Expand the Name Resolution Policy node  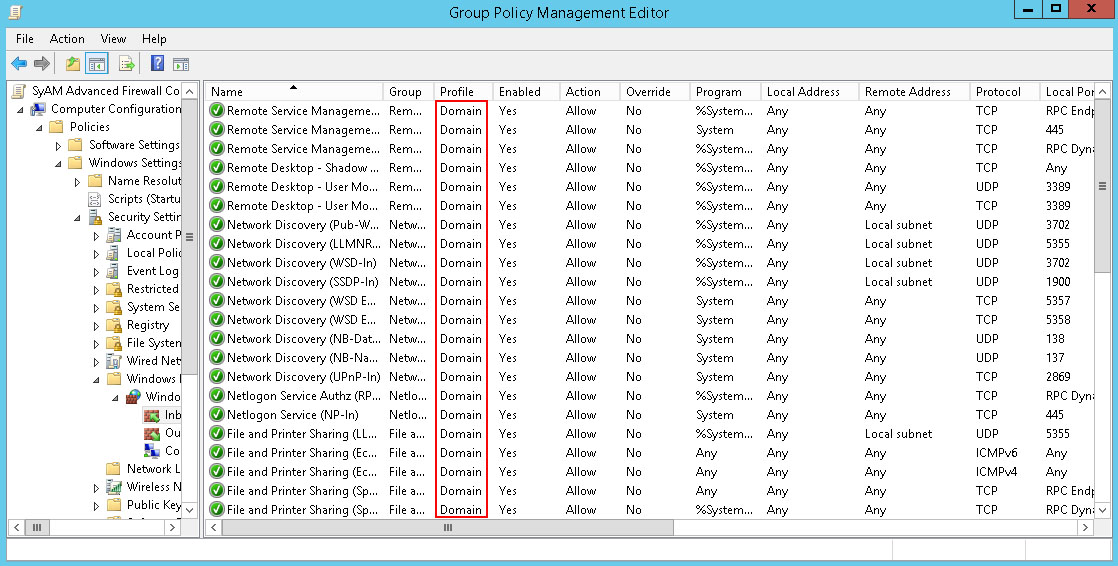78,181
